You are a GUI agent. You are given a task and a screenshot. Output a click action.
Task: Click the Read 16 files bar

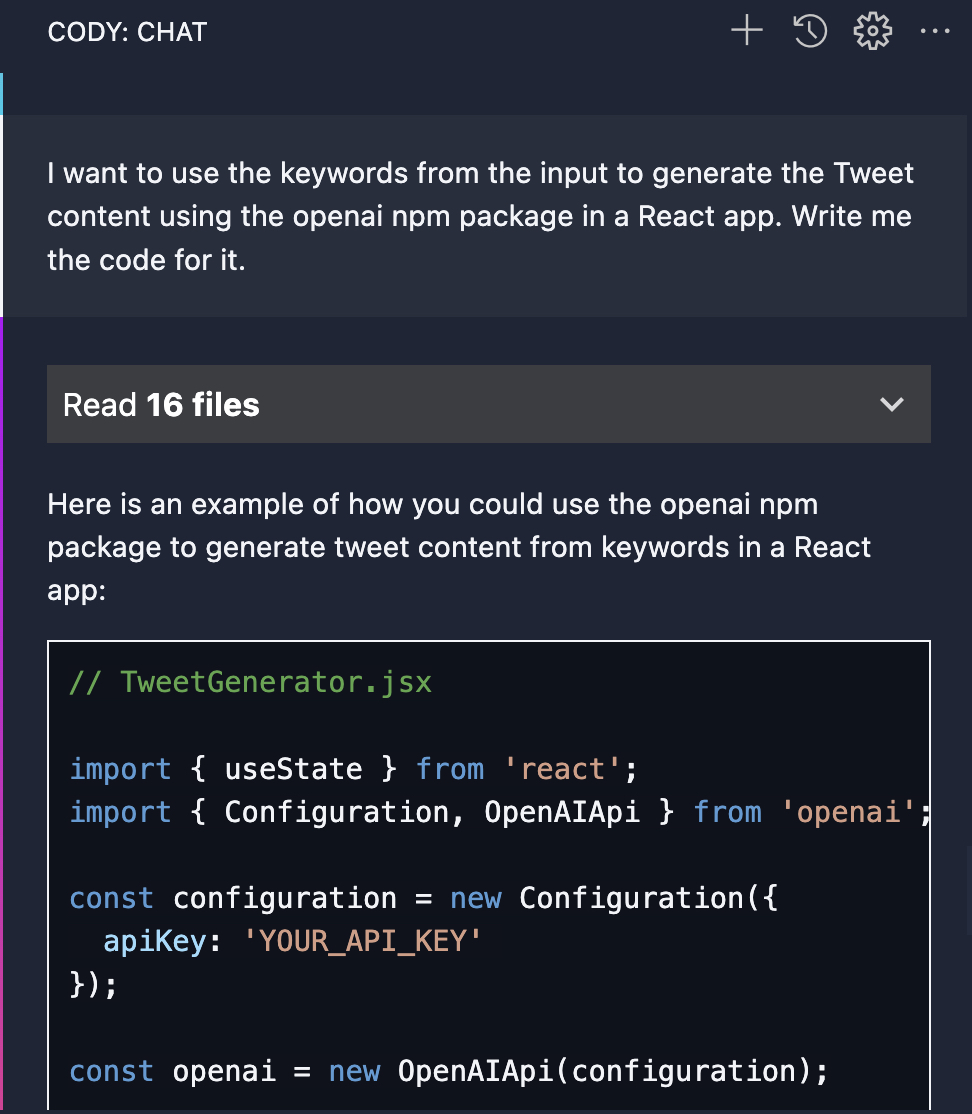[489, 404]
